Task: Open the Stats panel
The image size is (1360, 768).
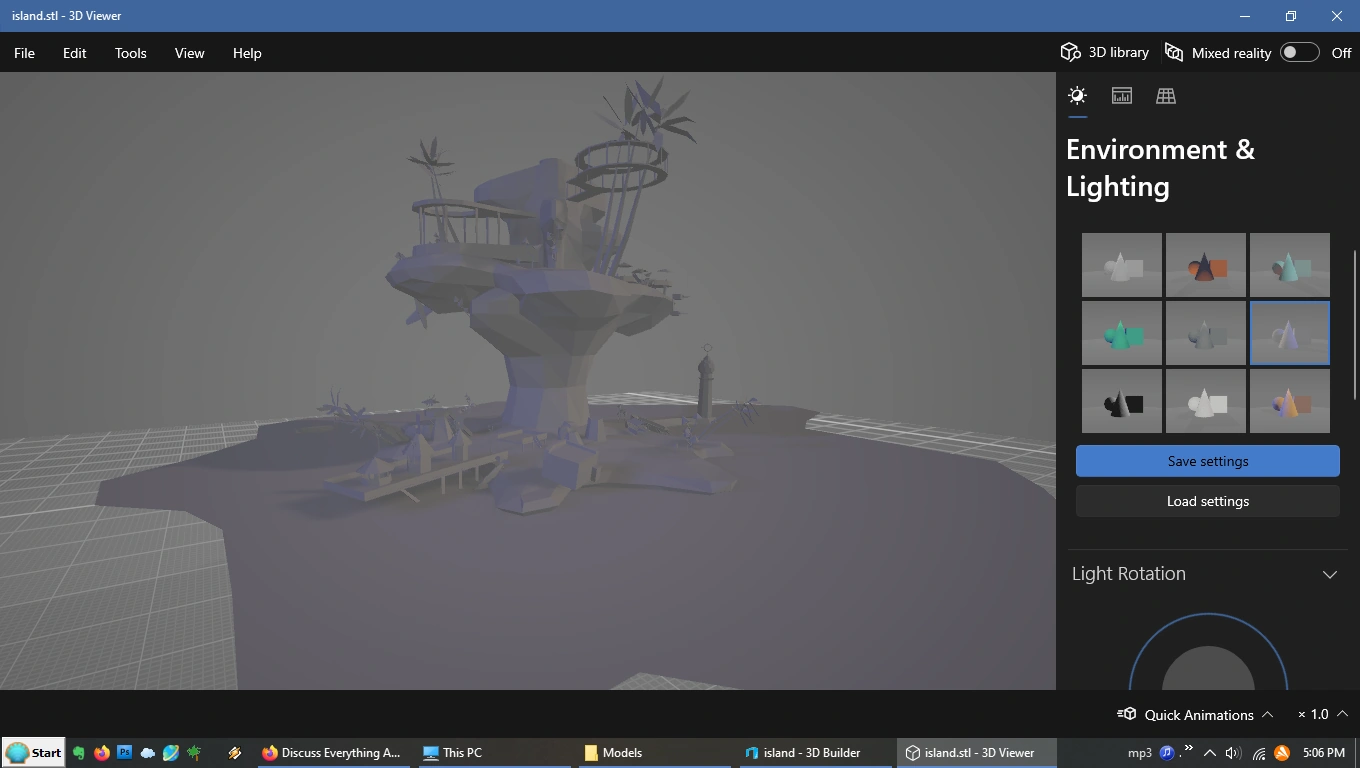Action: (x=1121, y=95)
